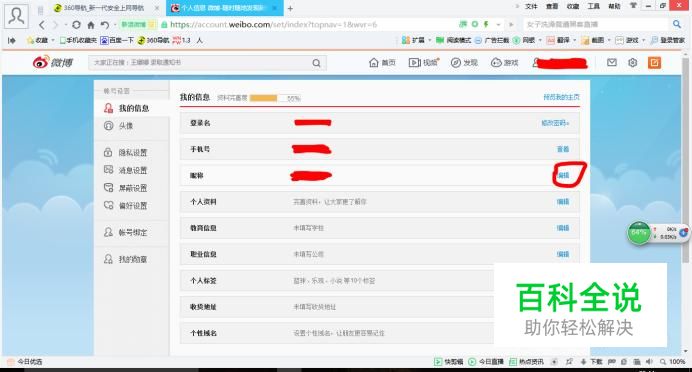The width and height of the screenshot is (692, 372).
Task: Open 手机收藏夹 bookmark
Action: pyautogui.click(x=78, y=40)
